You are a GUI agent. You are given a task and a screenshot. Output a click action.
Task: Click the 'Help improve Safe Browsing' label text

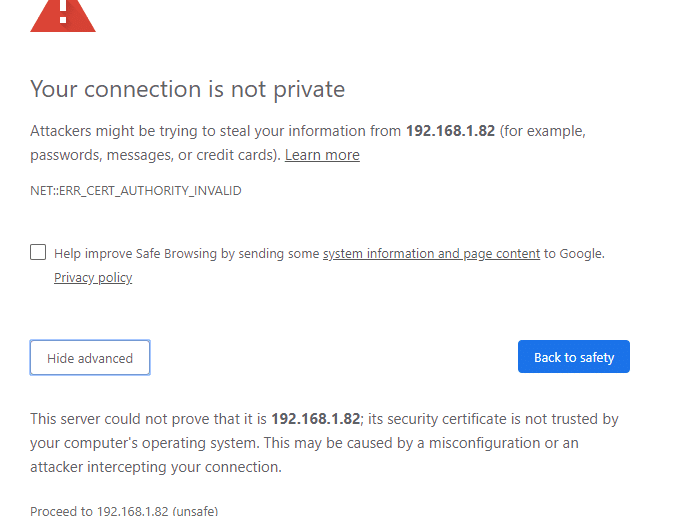187,253
